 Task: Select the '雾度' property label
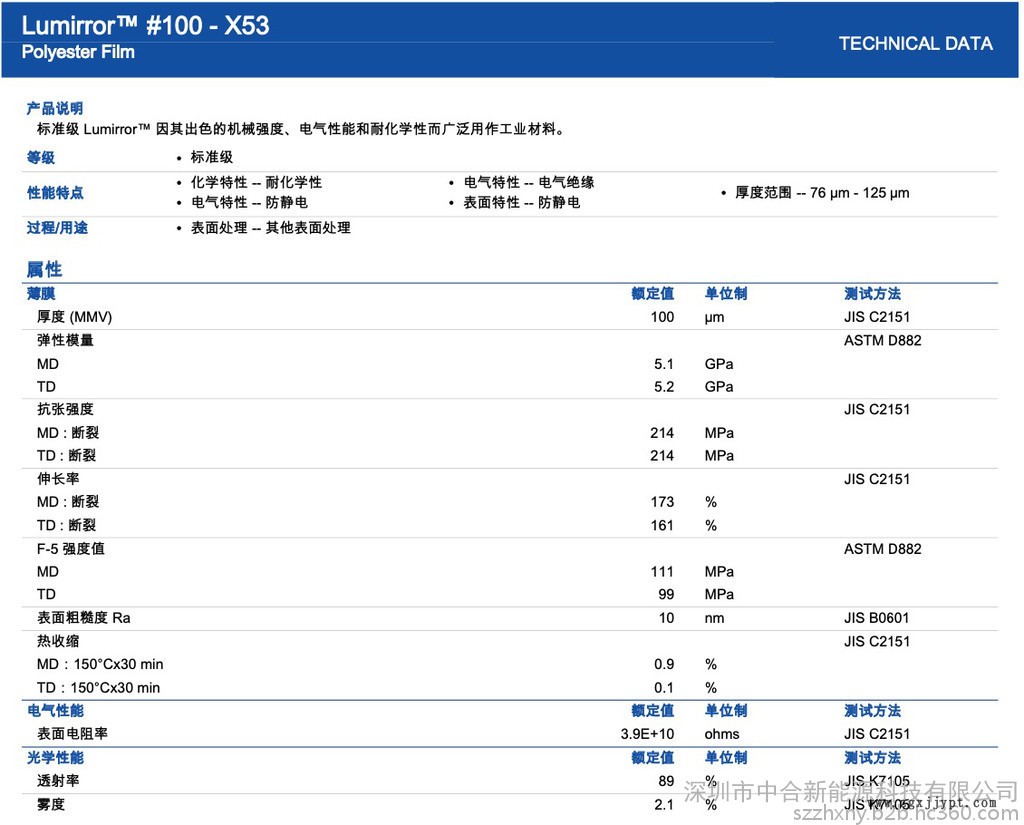coord(51,804)
